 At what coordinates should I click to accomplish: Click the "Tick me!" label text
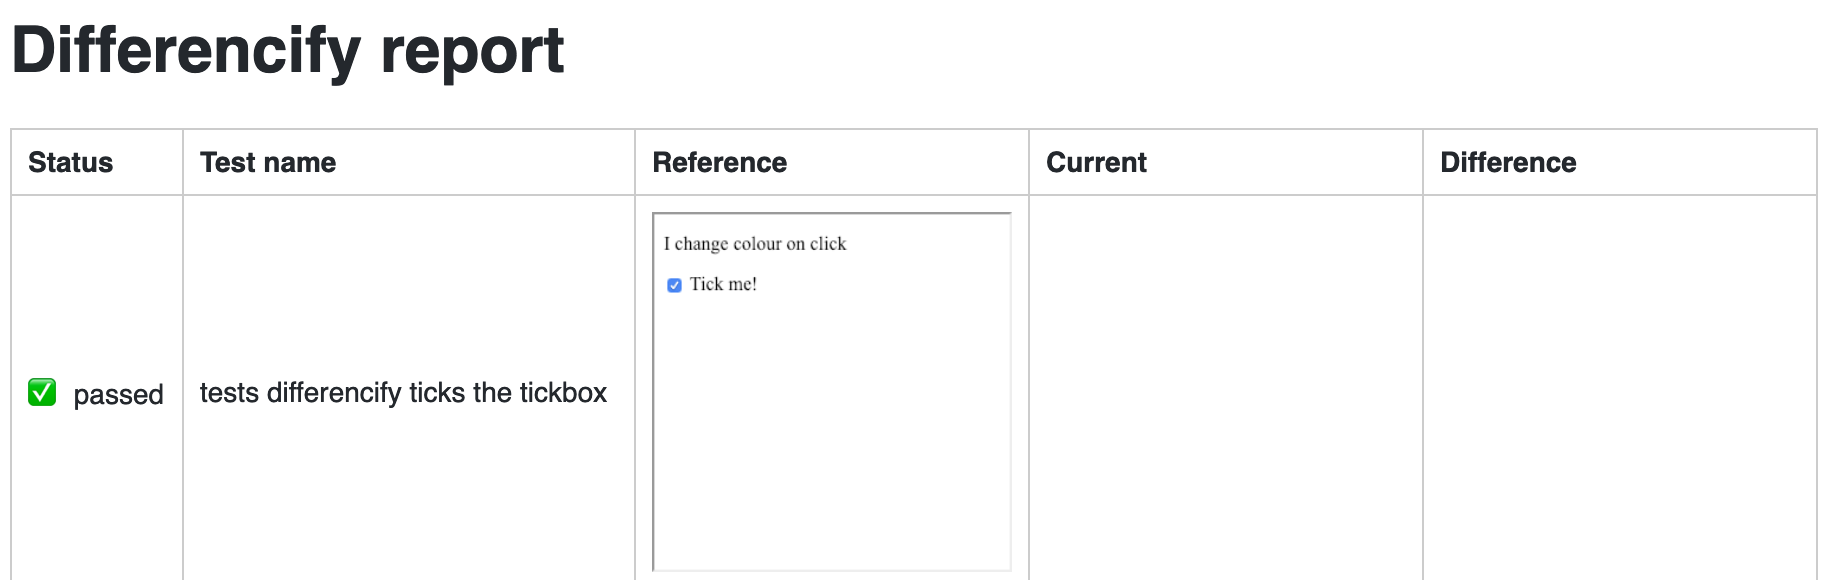tap(723, 284)
